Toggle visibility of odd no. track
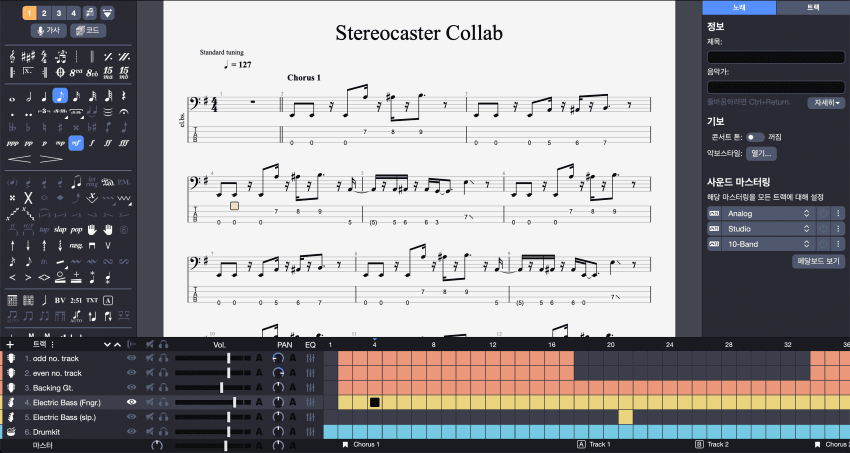The height and width of the screenshot is (453, 850). [x=131, y=358]
